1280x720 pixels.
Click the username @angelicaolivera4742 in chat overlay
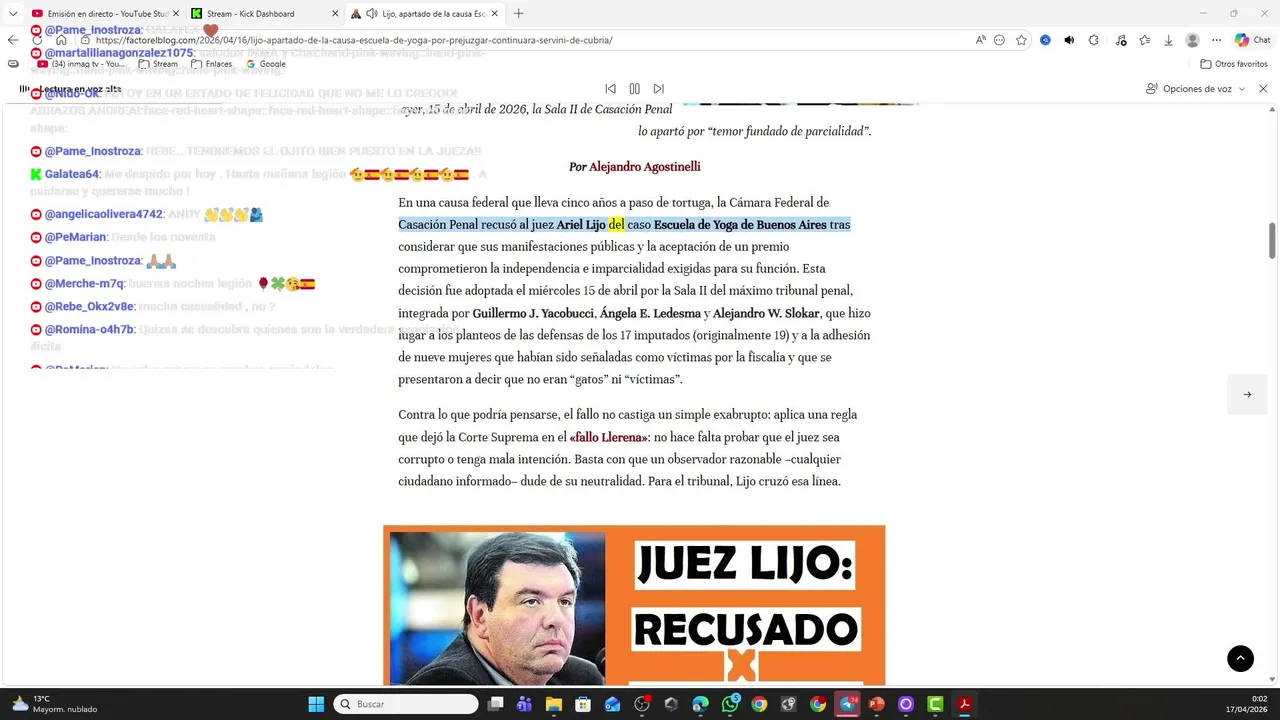click(103, 214)
